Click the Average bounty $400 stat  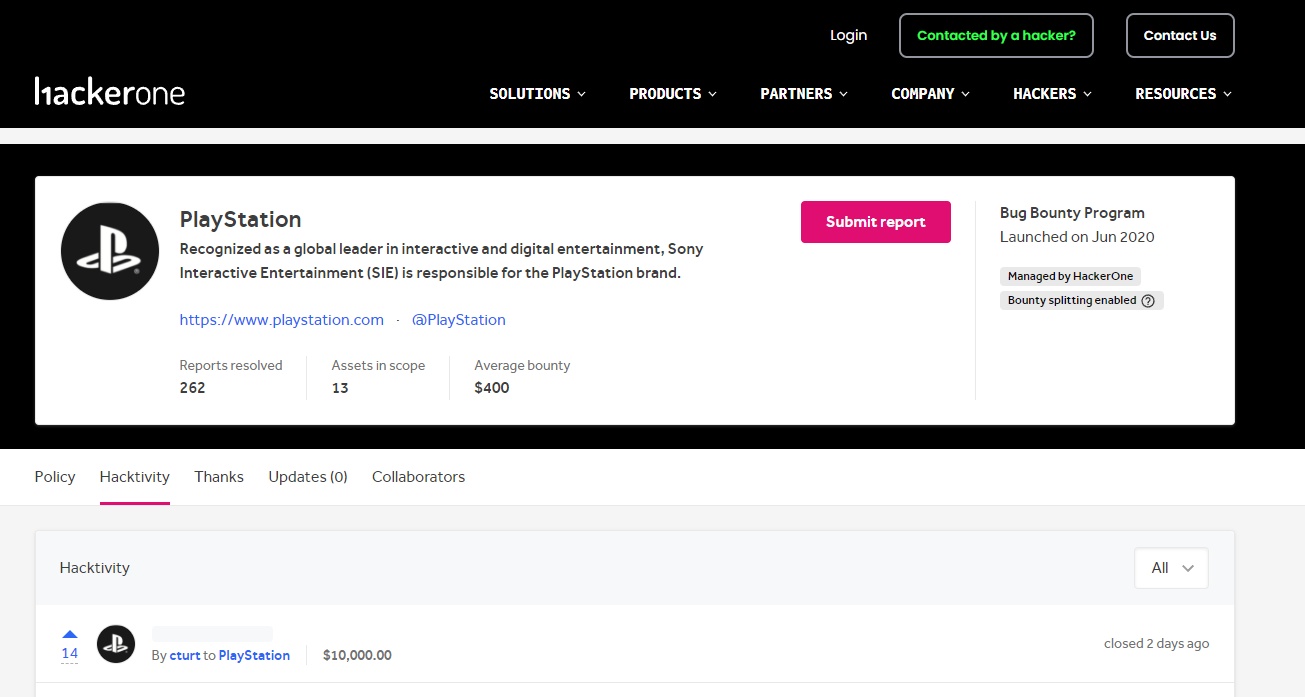(522, 377)
